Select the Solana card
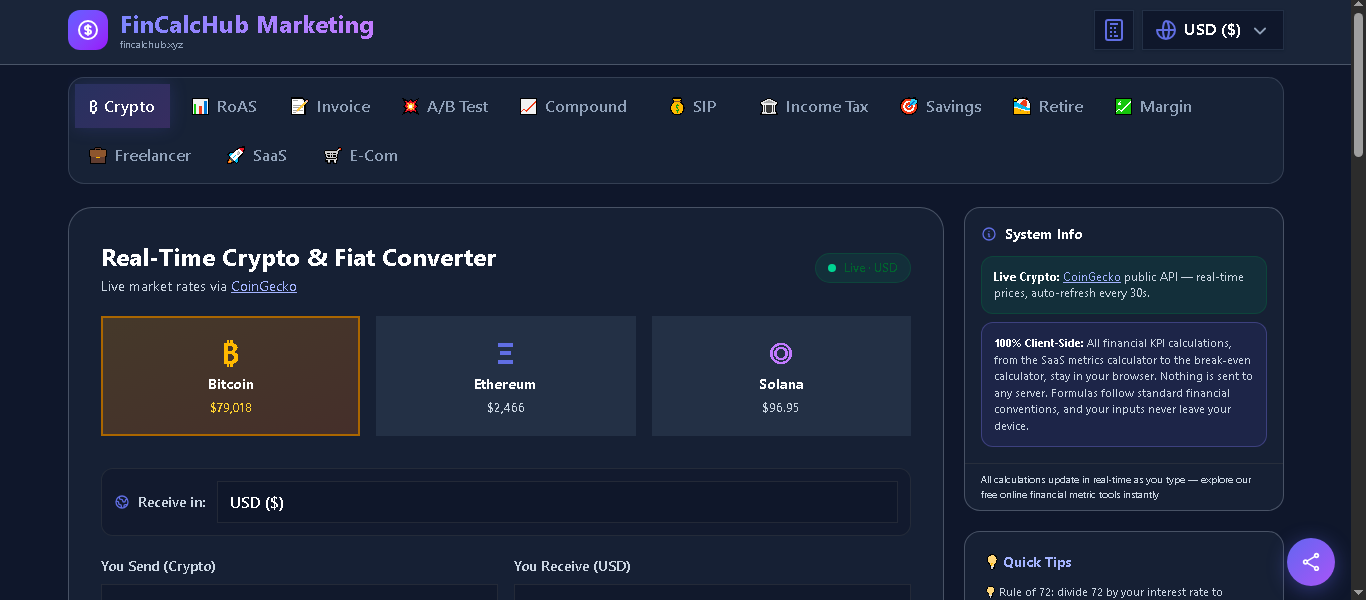Image resolution: width=1366 pixels, height=600 pixels. pyautogui.click(x=781, y=376)
